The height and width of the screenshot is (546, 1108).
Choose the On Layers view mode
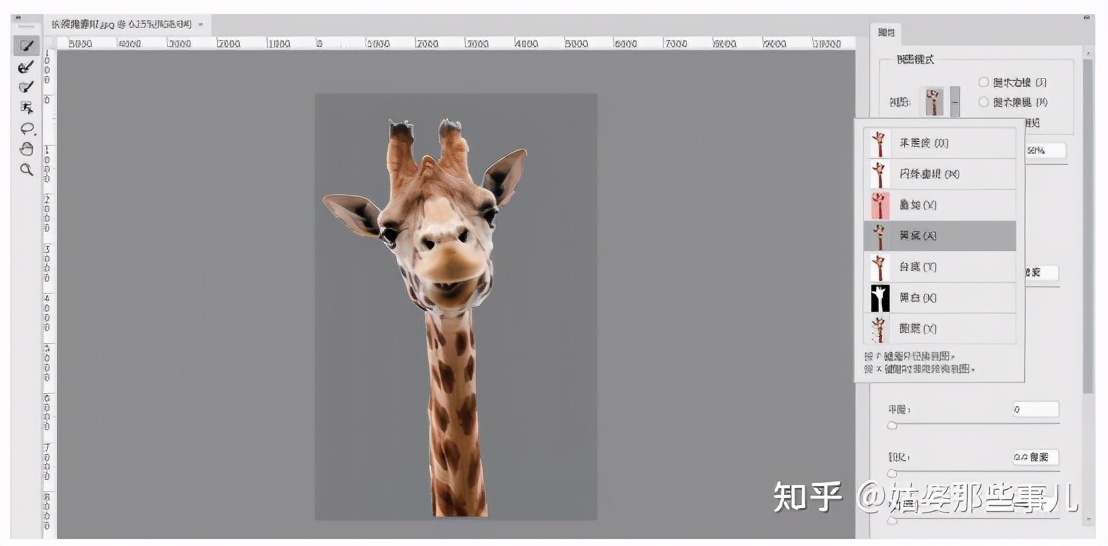[x=940, y=329]
